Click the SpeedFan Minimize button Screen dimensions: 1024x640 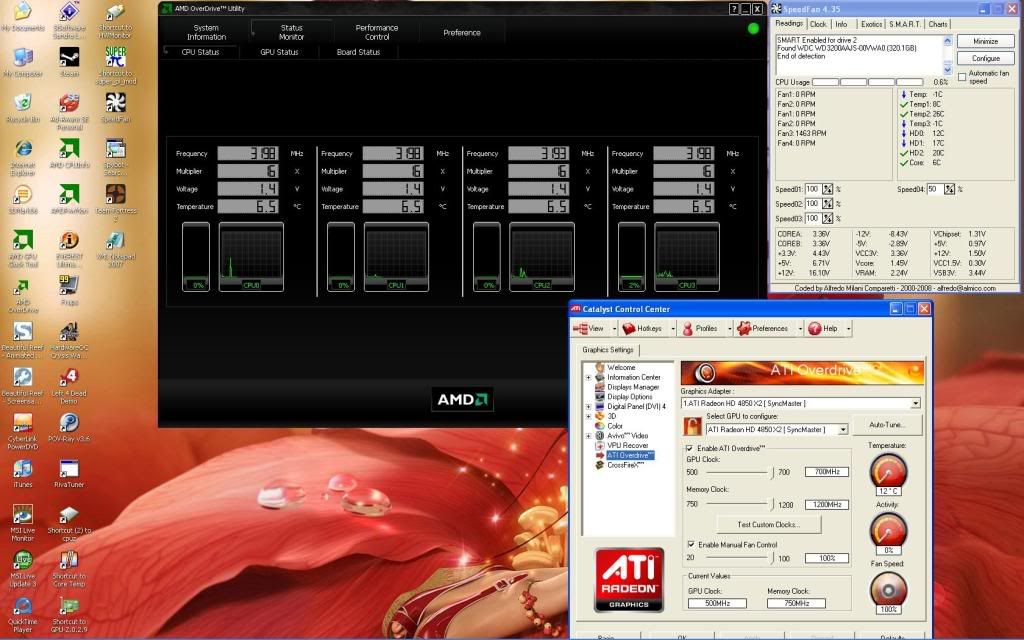tap(985, 41)
